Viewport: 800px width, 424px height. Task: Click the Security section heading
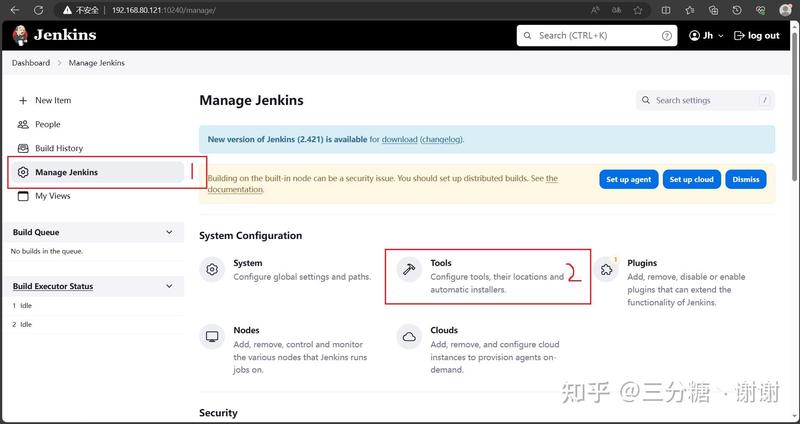coord(218,413)
